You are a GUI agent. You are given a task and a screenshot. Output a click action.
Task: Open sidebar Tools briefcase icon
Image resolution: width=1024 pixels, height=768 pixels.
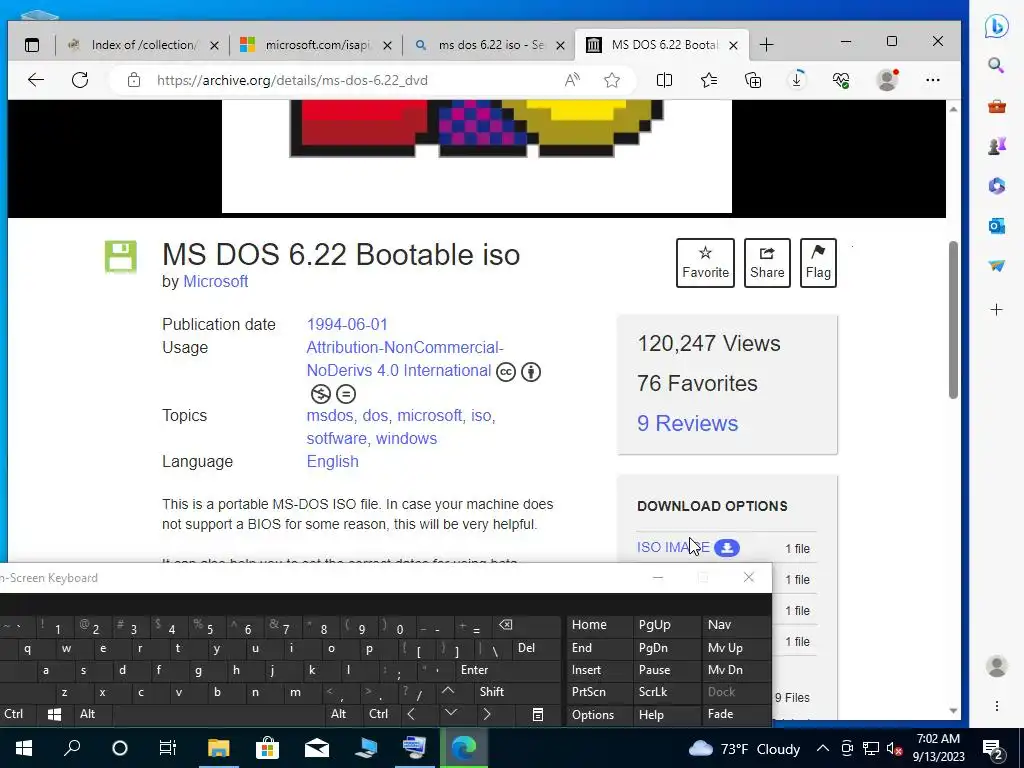[997, 106]
